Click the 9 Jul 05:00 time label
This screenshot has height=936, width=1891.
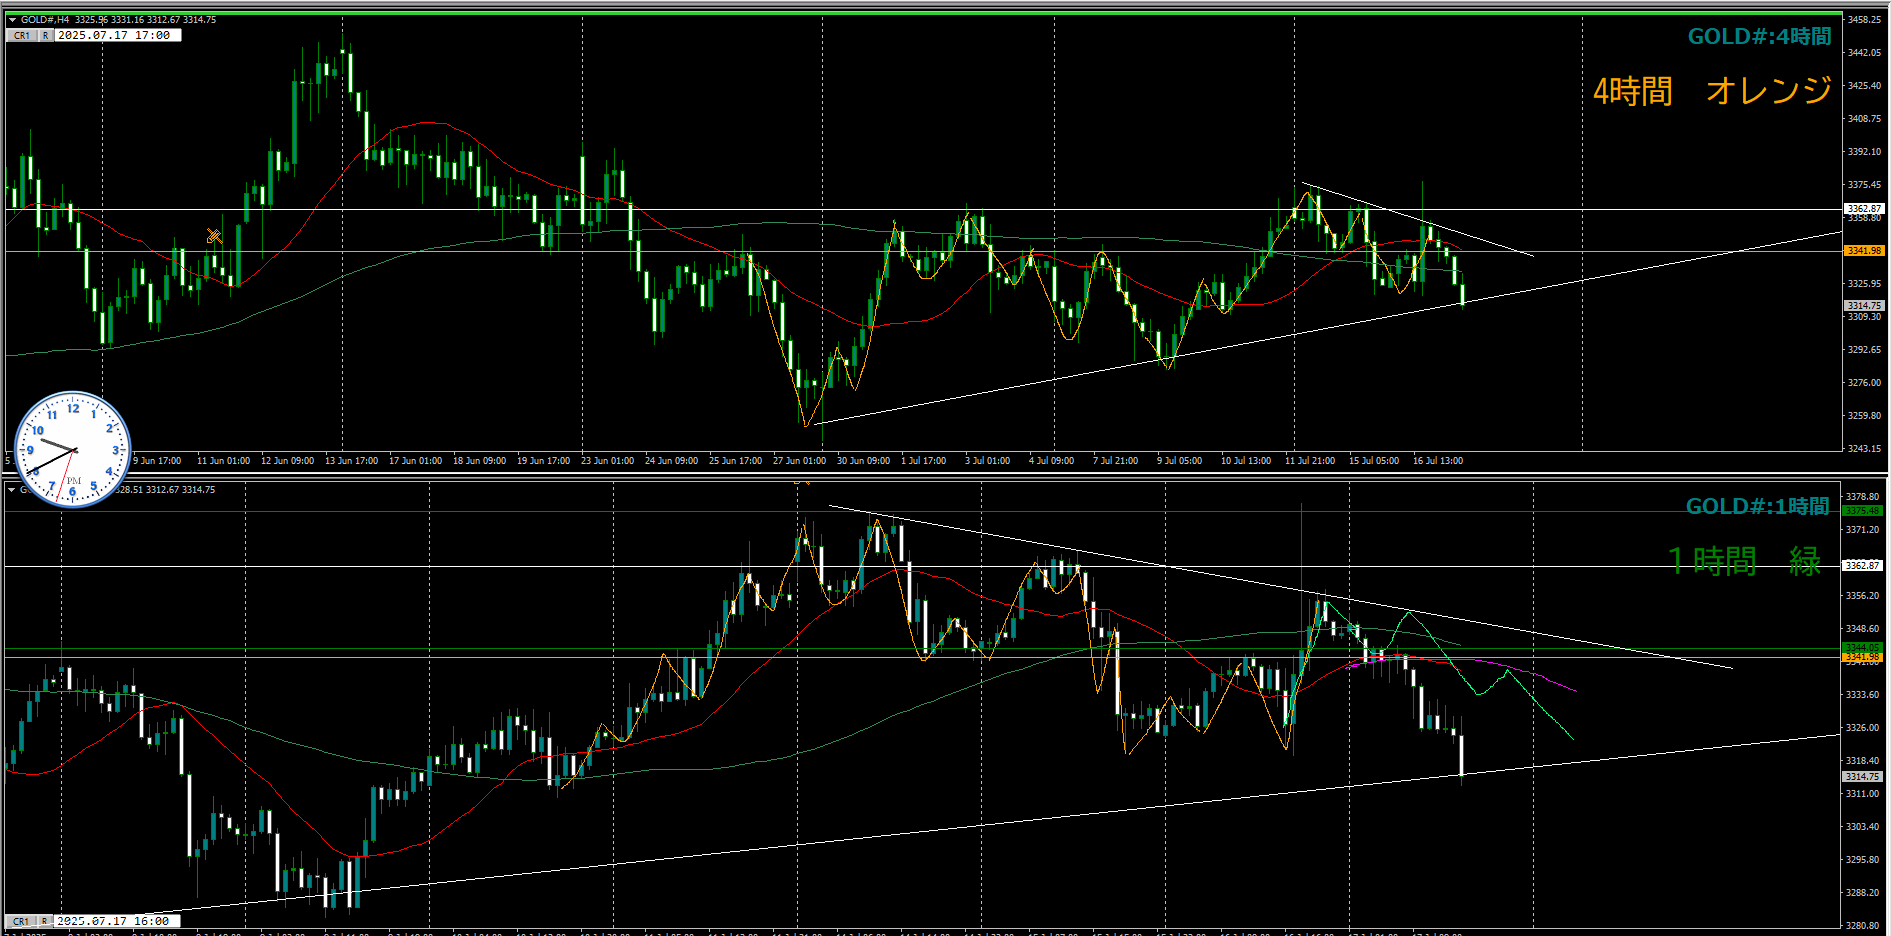point(1179,461)
